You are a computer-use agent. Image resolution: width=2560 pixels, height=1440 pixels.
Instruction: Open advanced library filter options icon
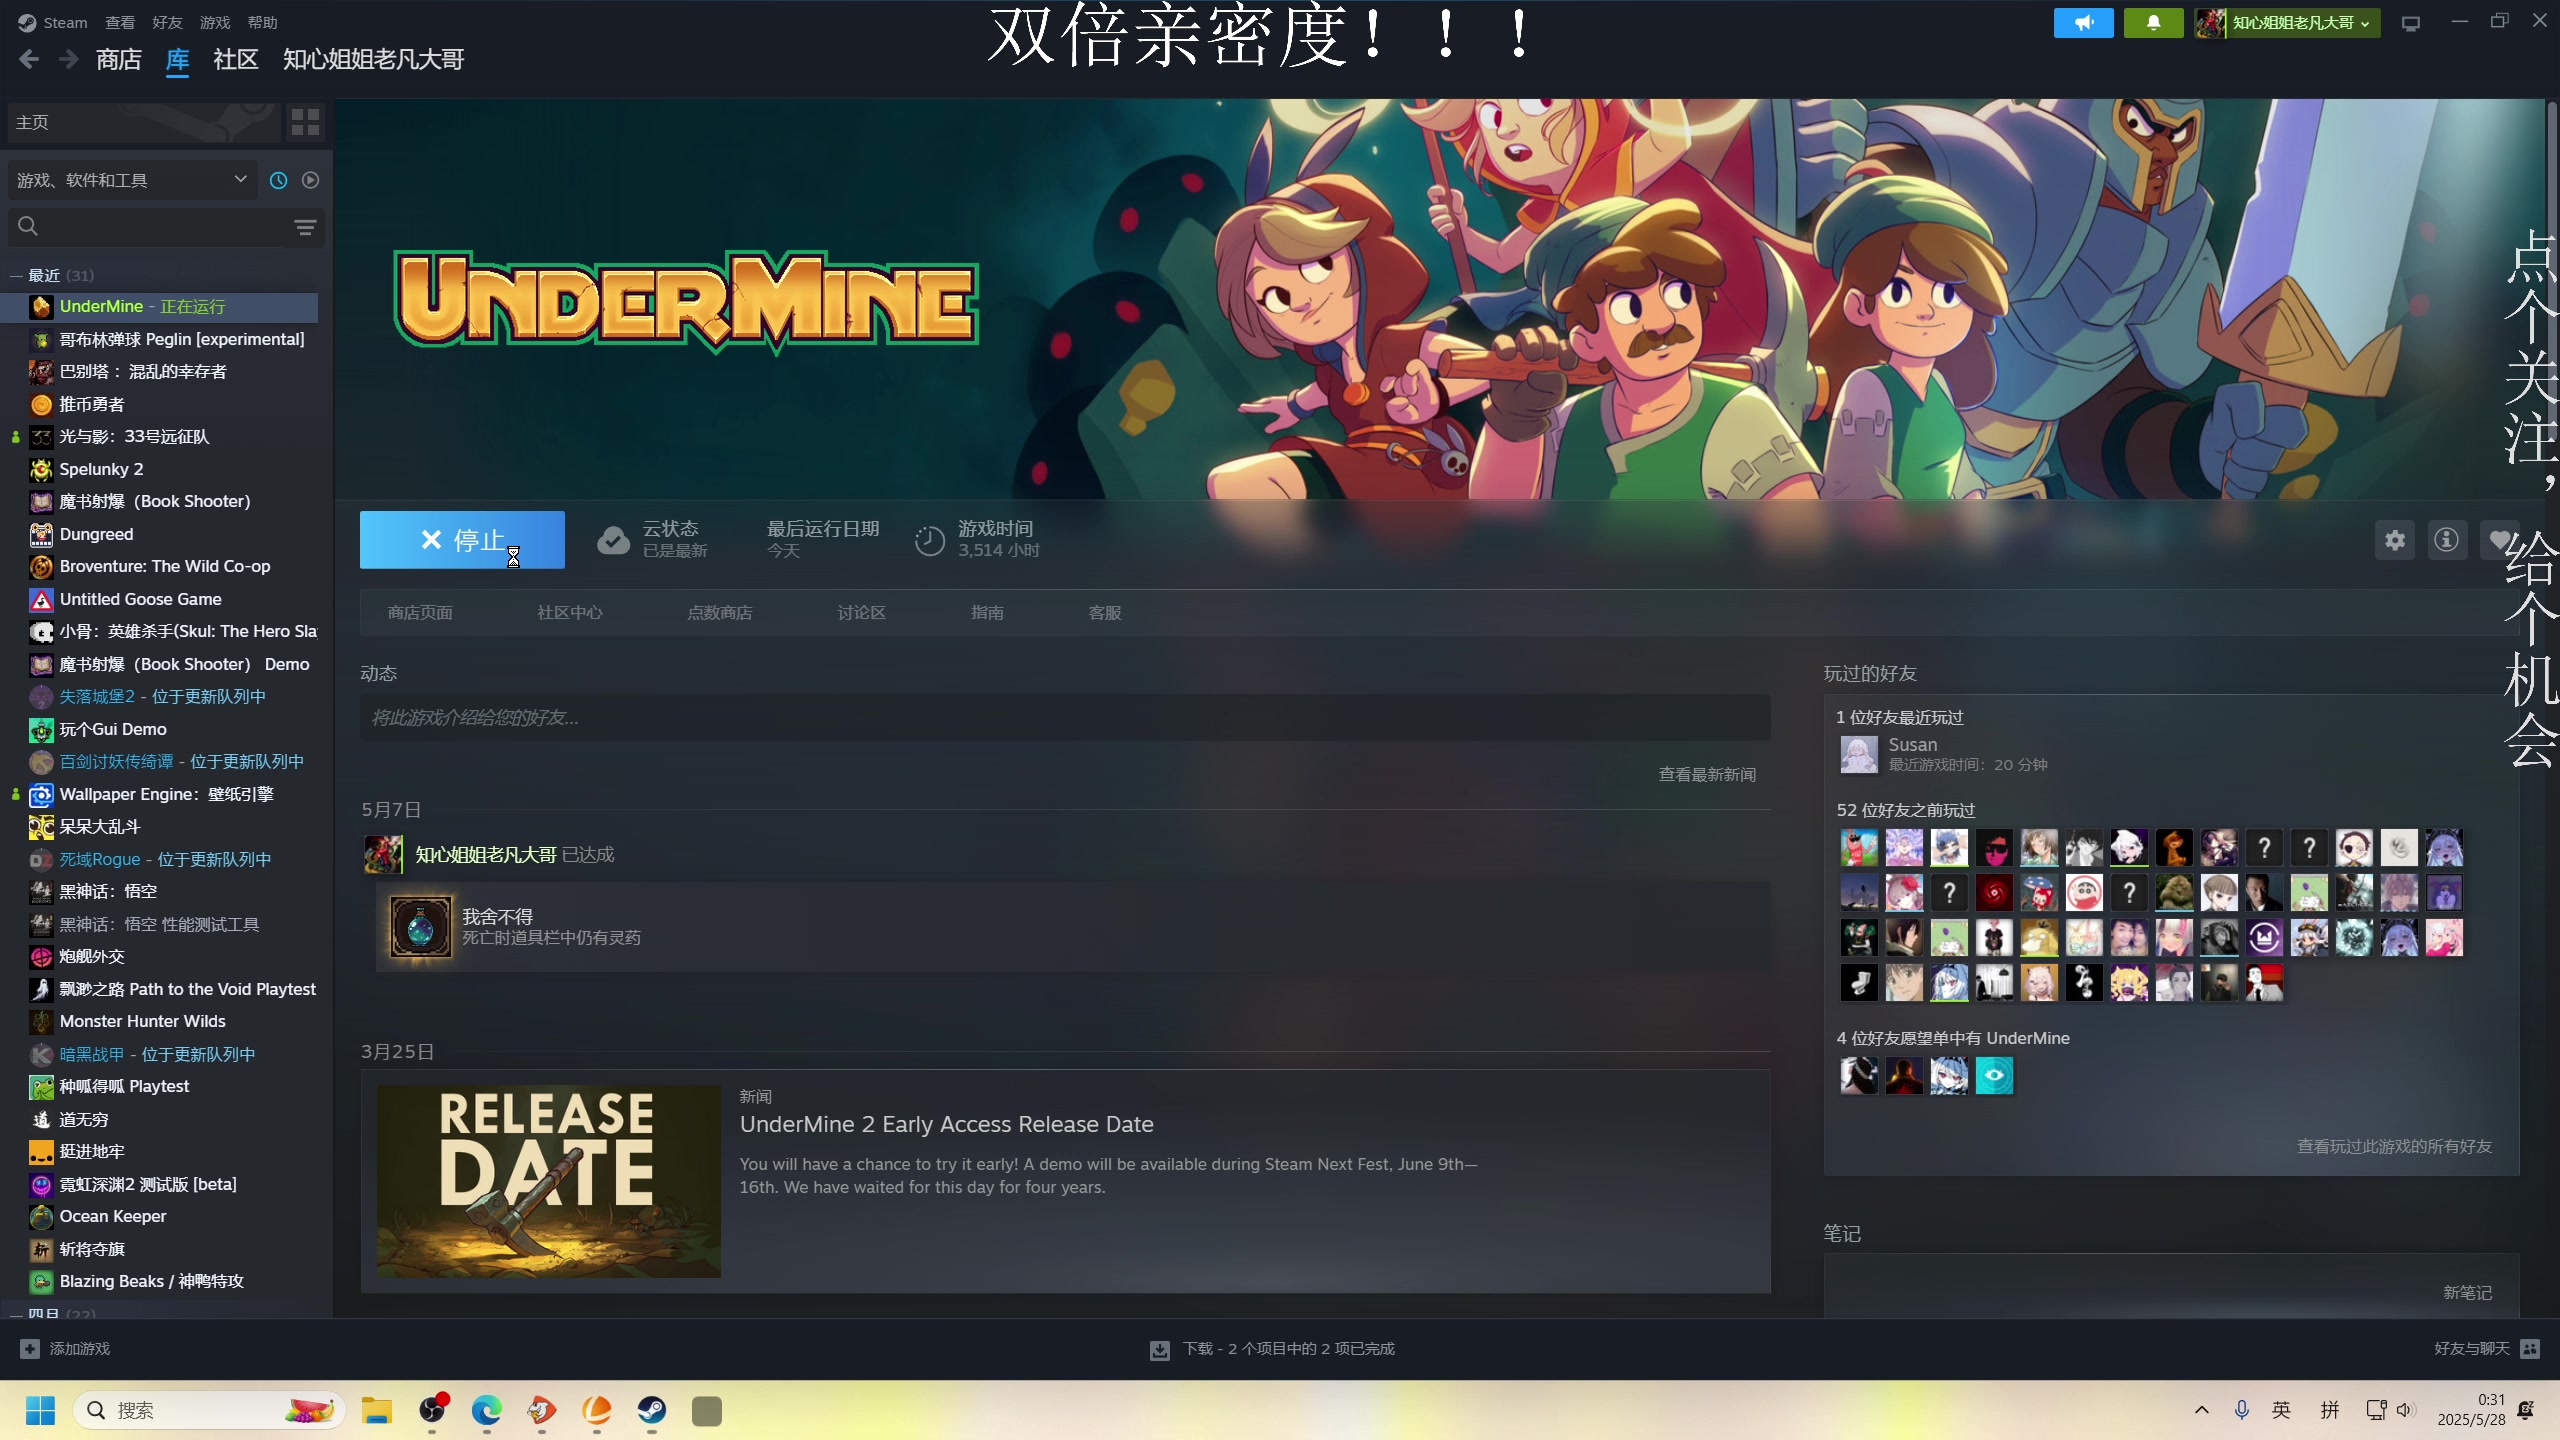(305, 227)
